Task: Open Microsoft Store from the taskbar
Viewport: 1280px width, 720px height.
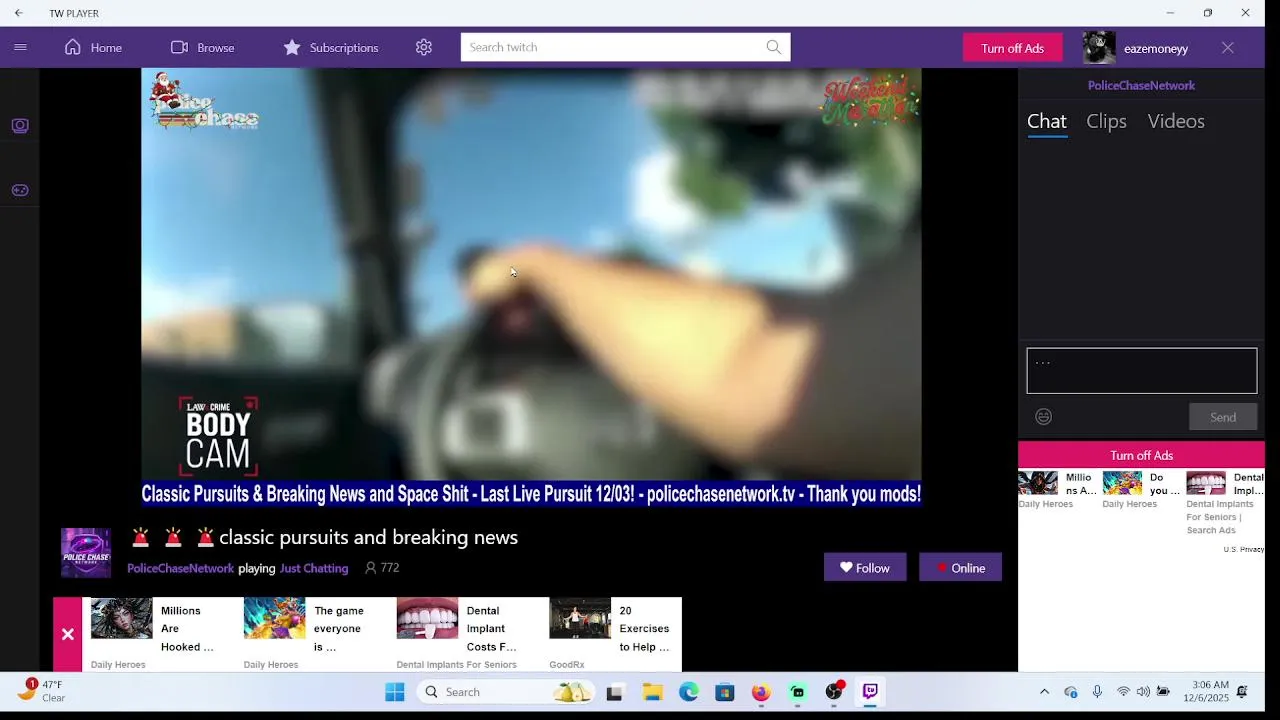Action: pos(725,692)
